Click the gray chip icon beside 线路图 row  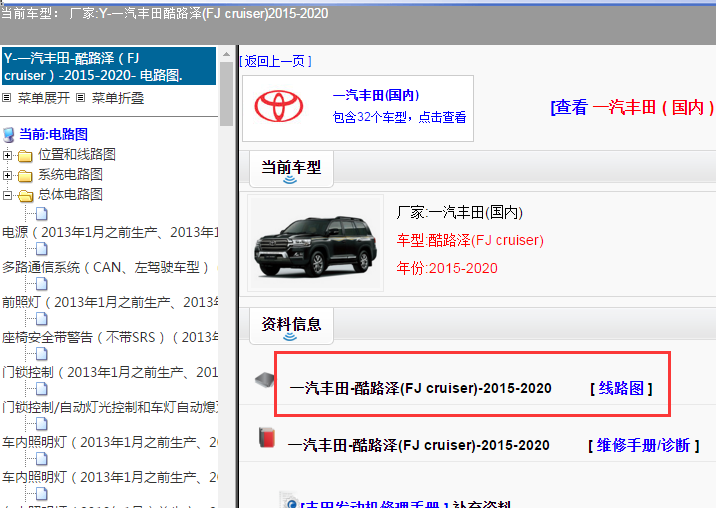[264, 380]
